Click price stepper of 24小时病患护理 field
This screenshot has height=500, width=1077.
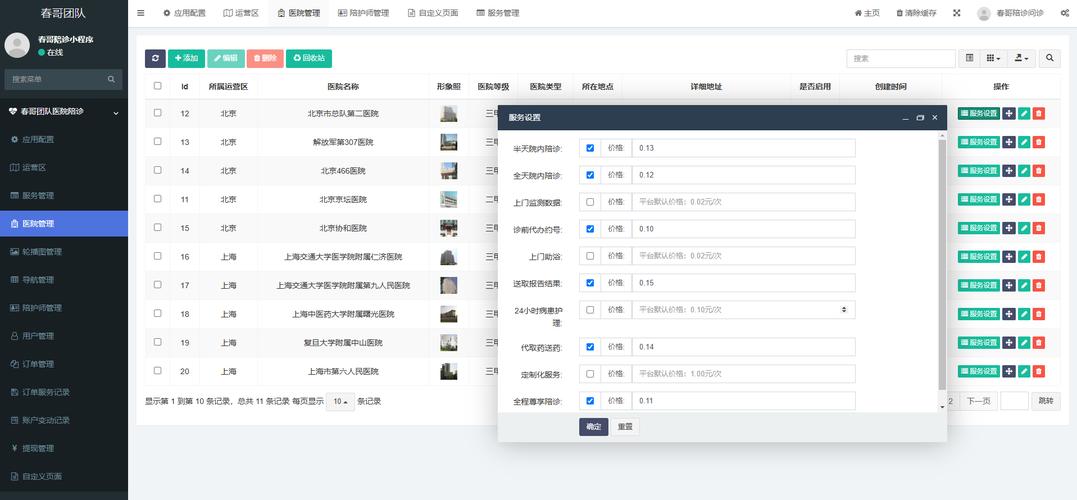pos(844,310)
